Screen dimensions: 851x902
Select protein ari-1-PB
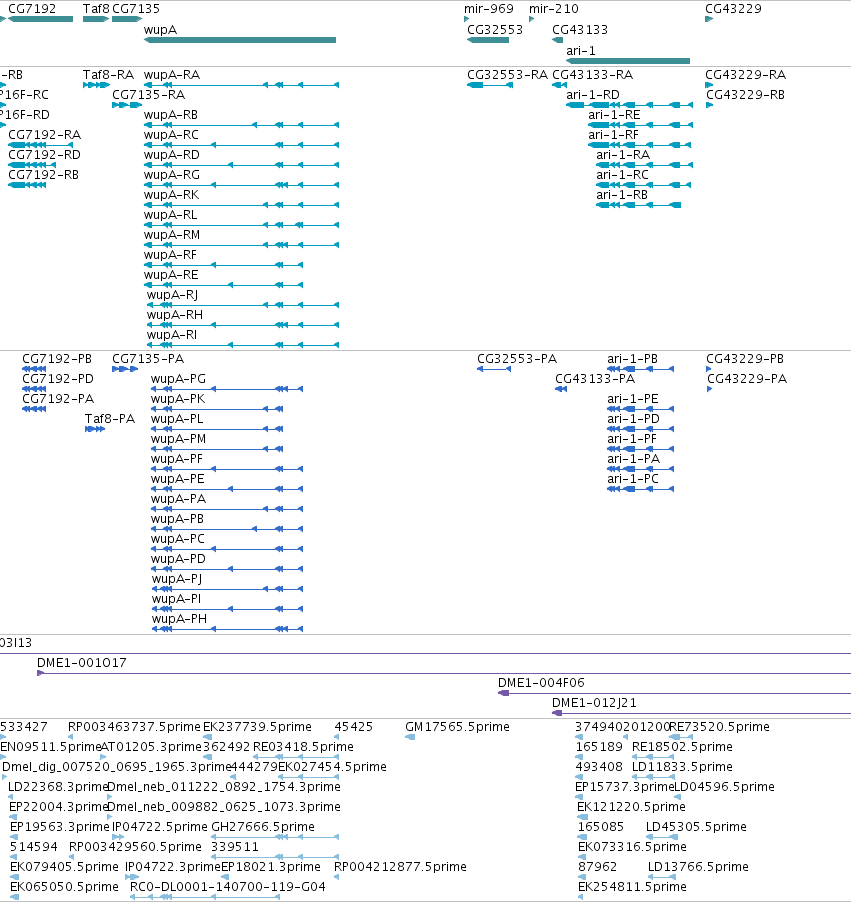click(x=640, y=369)
